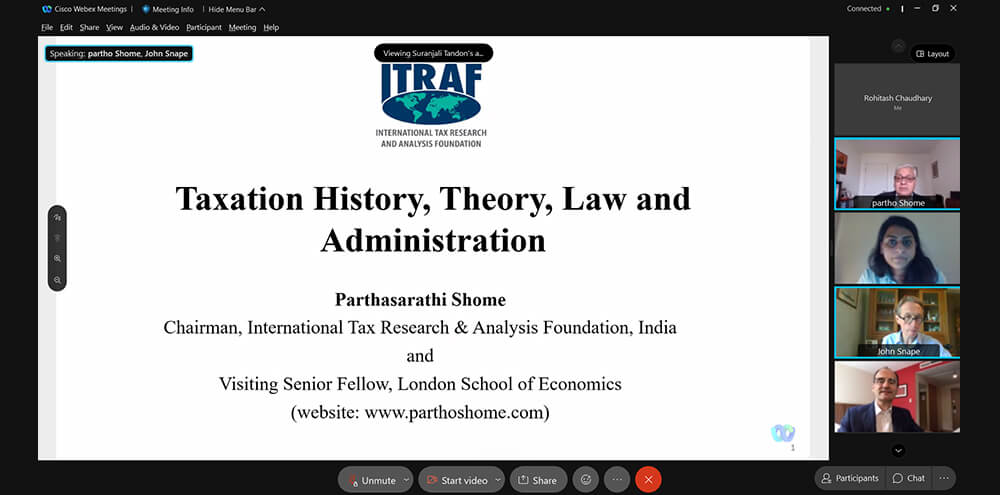Open the reactions emoji button
1000x495 pixels.
point(585,480)
